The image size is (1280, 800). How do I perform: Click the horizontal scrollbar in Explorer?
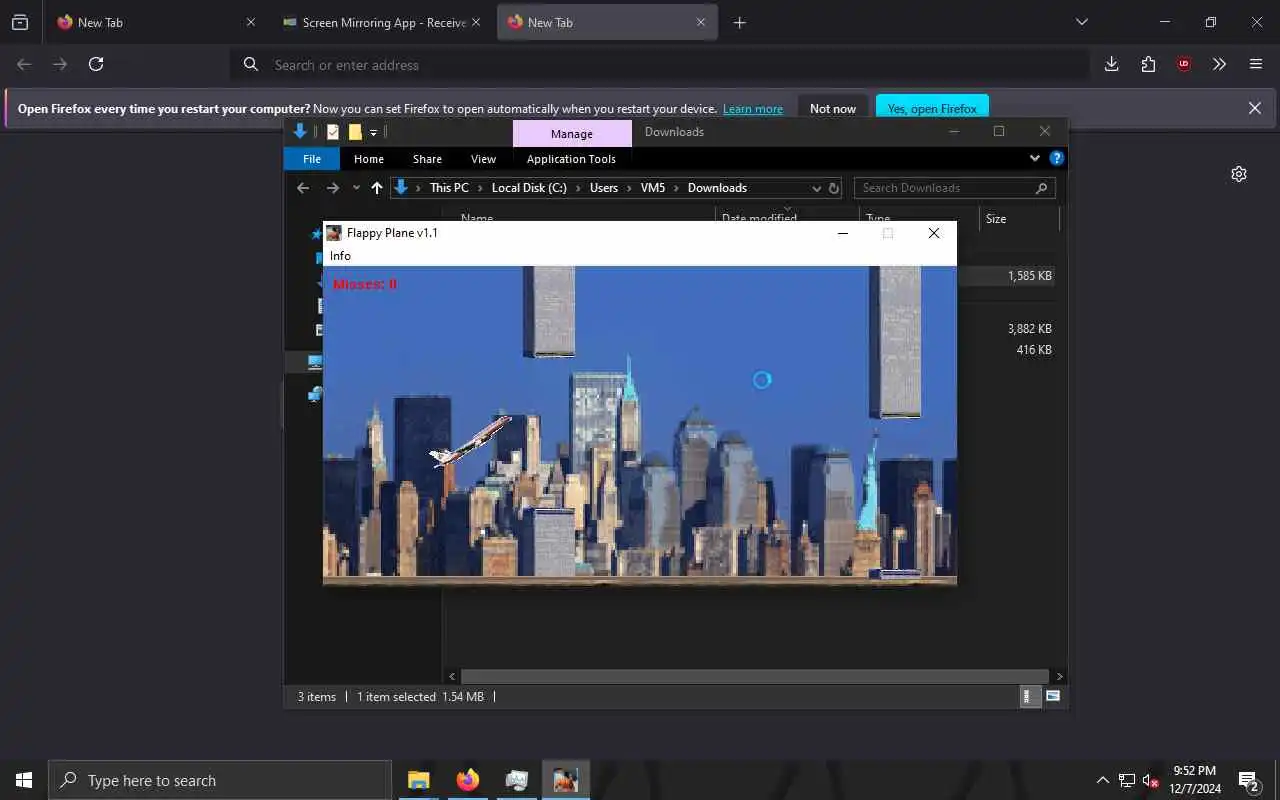tap(755, 677)
